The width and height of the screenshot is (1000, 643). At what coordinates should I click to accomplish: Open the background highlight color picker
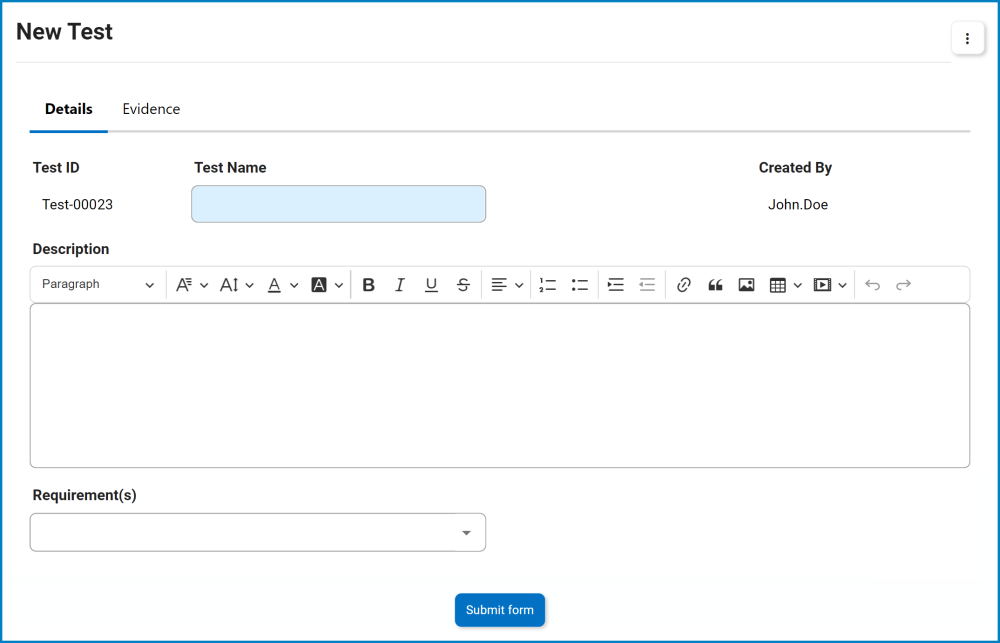point(327,285)
